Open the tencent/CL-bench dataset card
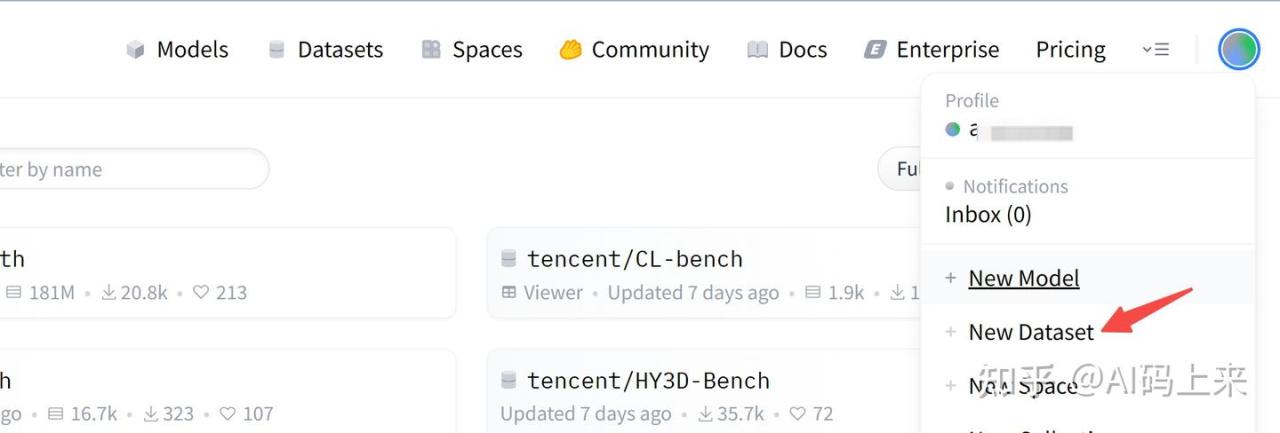 (x=635, y=259)
